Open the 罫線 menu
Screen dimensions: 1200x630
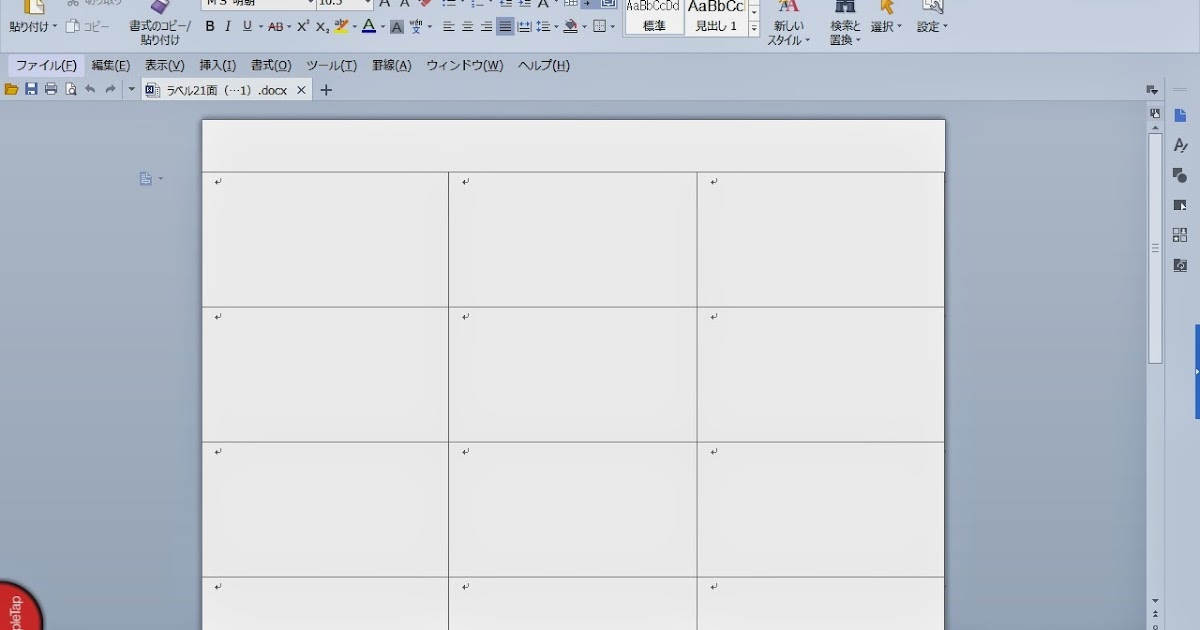[x=391, y=66]
